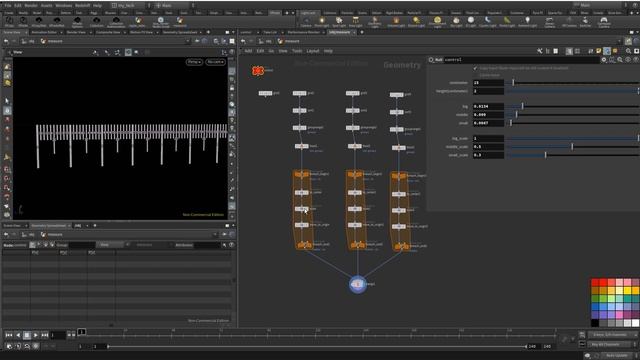The width and height of the screenshot is (640, 360).
Task: Pick the black color swatch in palette
Action: pyautogui.click(x=595, y=323)
